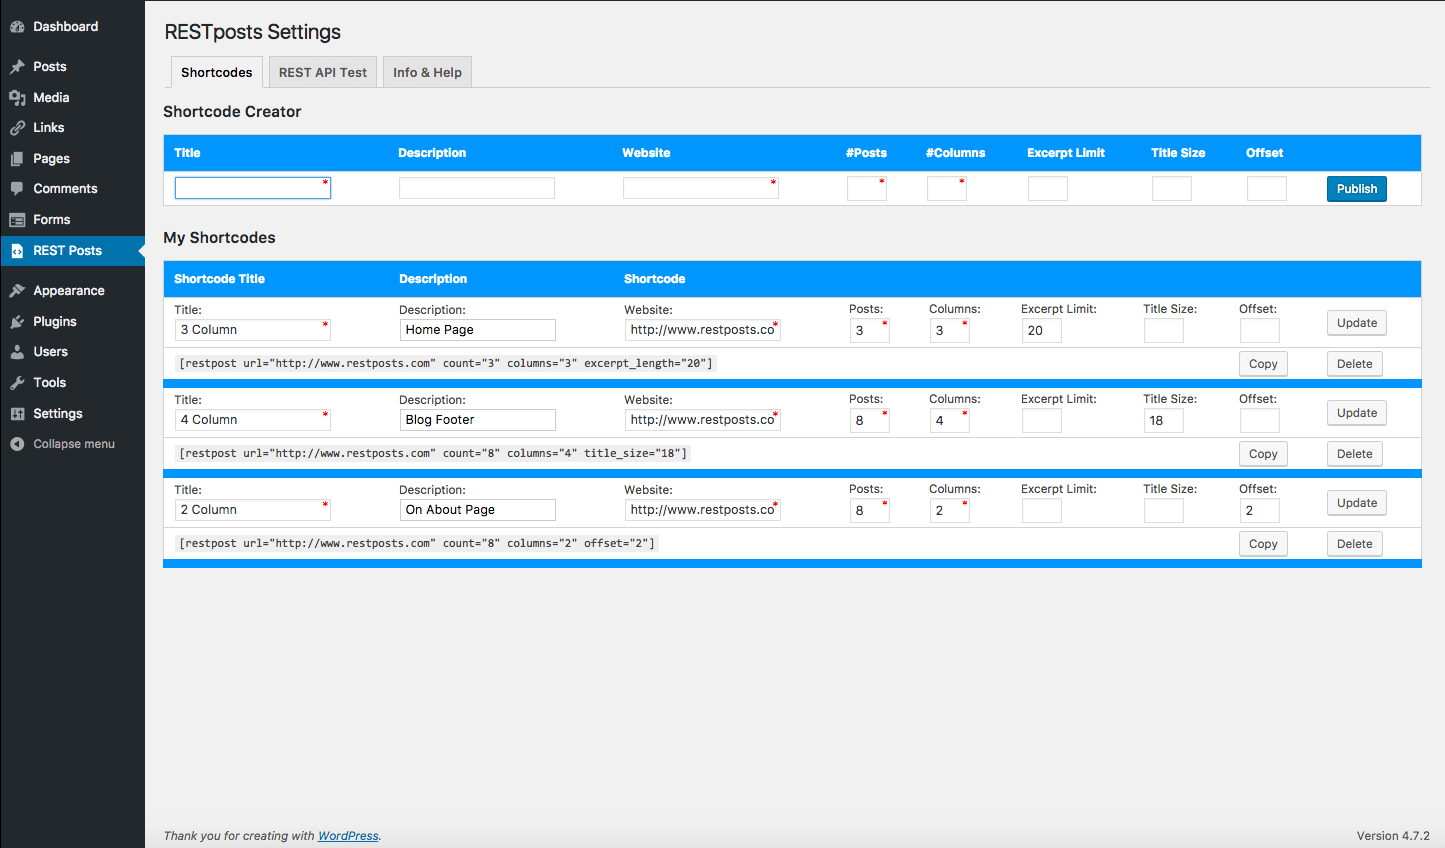Edit the 2 Column row Offset field
The image size is (1445, 848).
tap(1260, 511)
